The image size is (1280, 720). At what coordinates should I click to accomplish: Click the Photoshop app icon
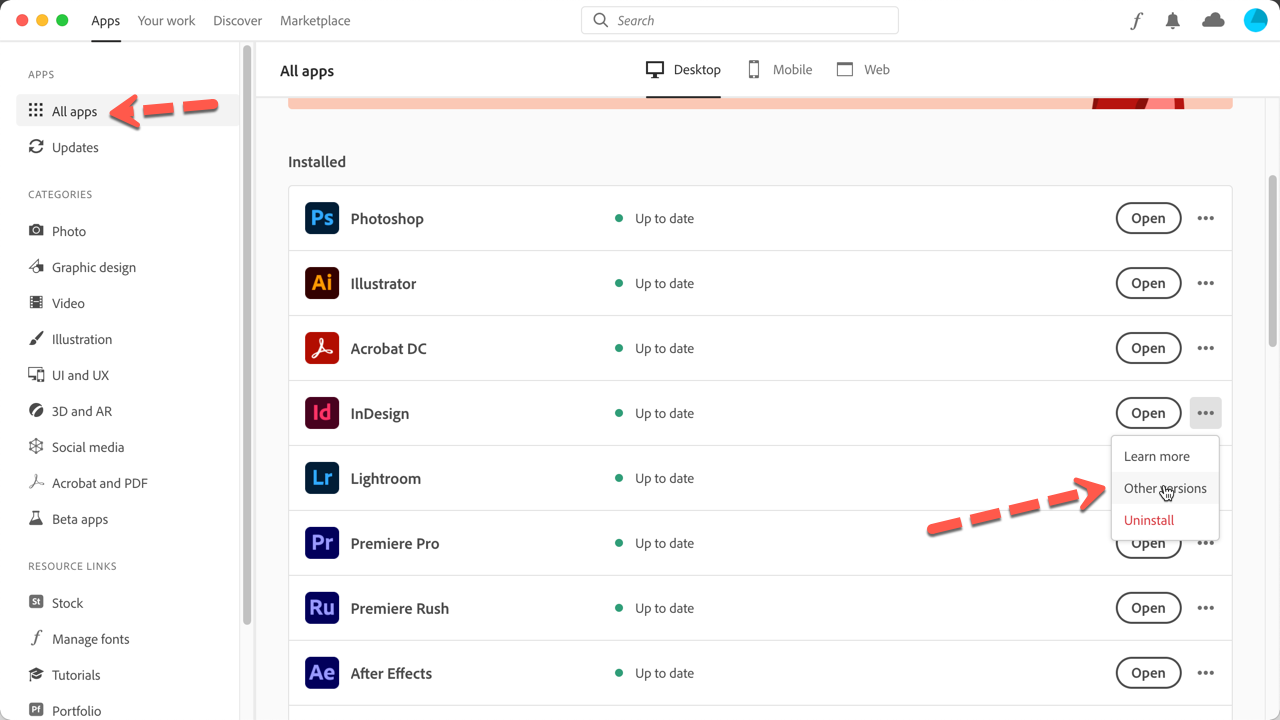coord(322,218)
